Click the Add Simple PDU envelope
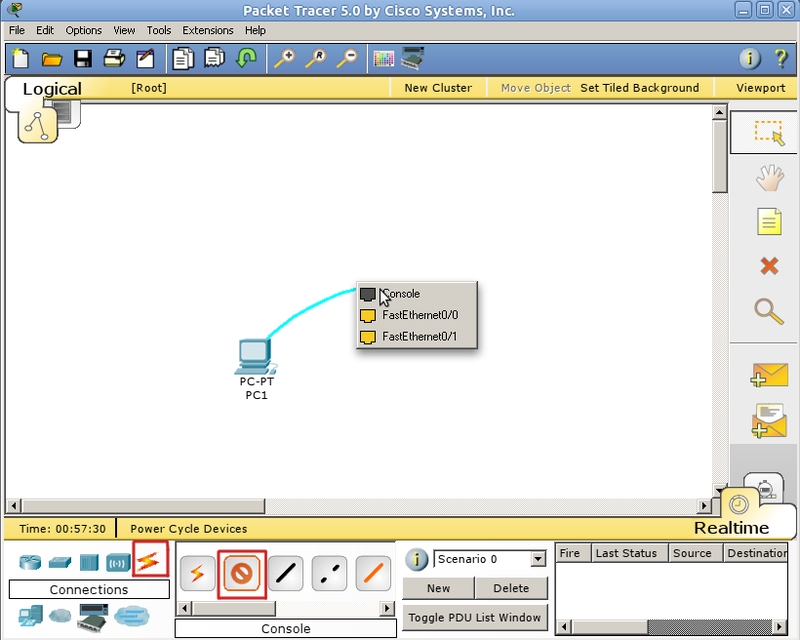 (x=768, y=375)
